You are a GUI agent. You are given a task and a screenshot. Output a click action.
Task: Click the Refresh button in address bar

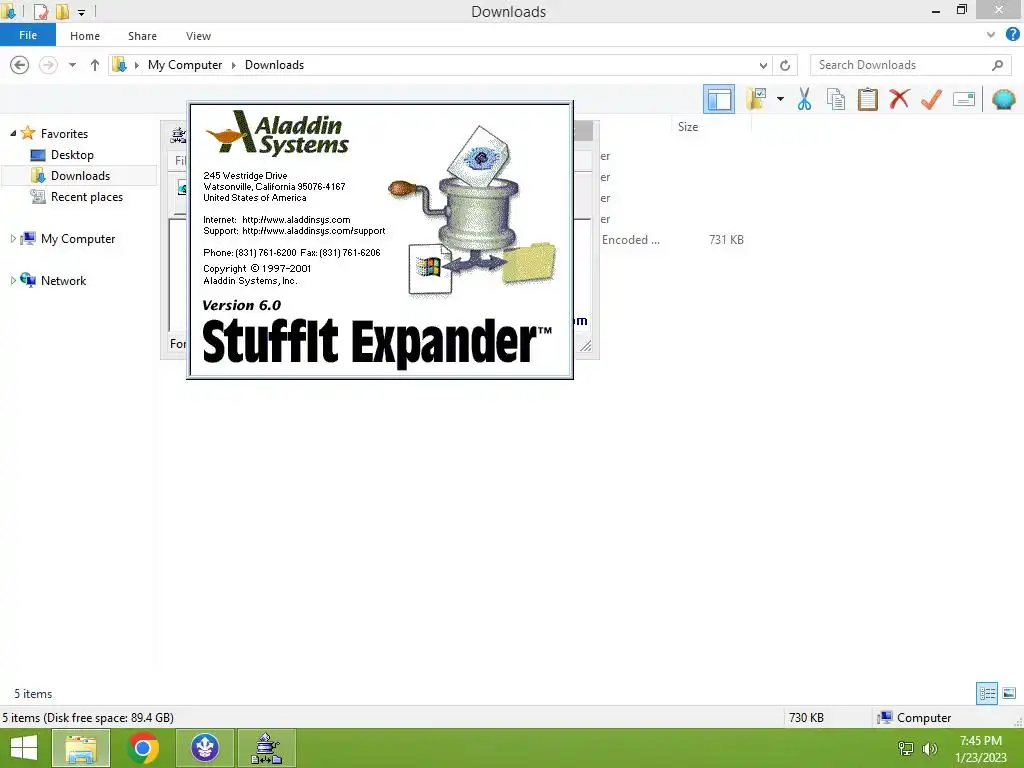[785, 65]
